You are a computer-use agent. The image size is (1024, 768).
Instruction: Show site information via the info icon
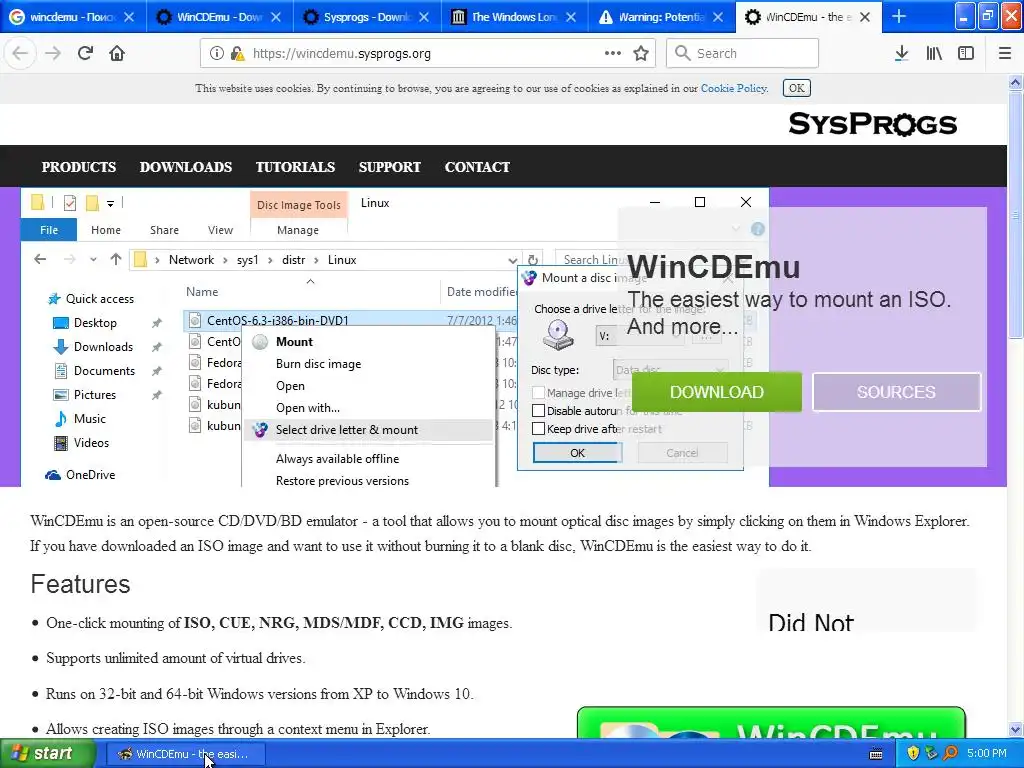click(x=216, y=54)
